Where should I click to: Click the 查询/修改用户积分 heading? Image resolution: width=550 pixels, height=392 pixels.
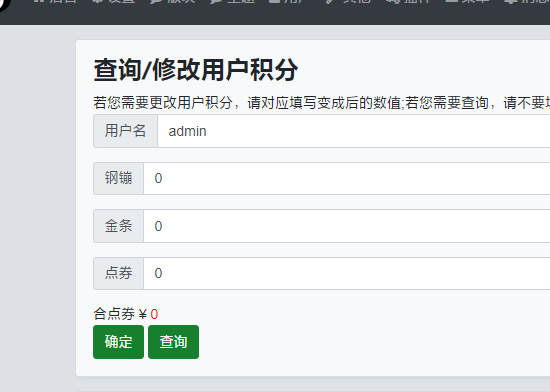(196, 70)
